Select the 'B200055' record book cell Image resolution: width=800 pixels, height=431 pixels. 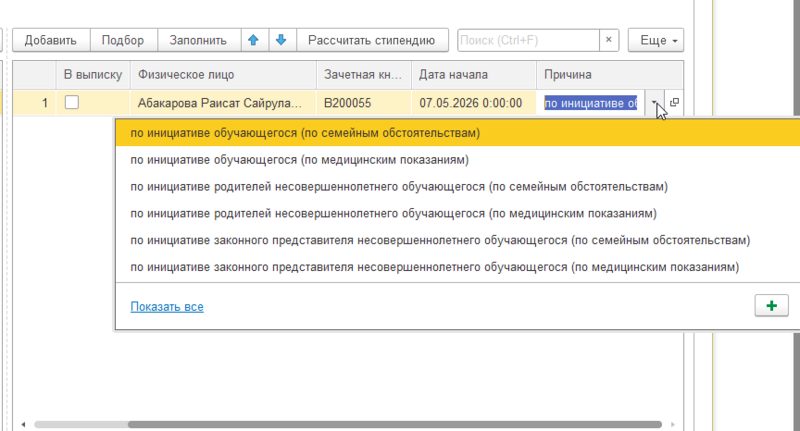tap(364, 103)
